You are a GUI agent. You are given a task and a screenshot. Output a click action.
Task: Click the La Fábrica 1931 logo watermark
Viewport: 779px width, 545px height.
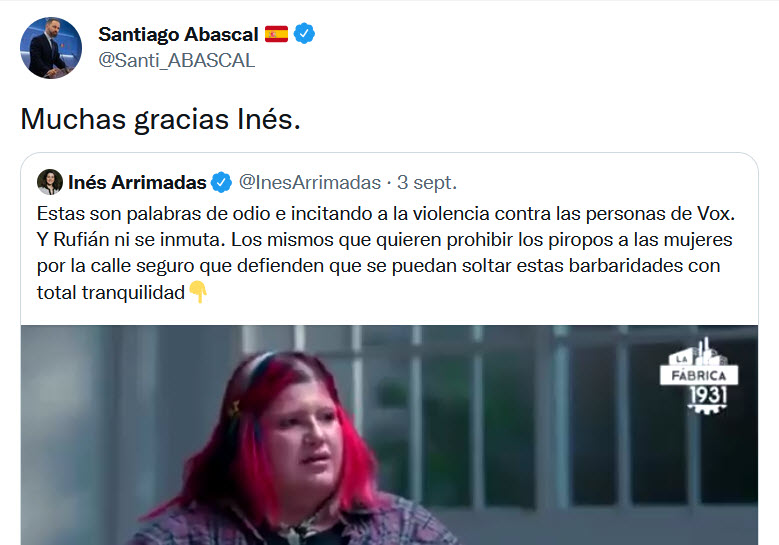click(x=699, y=376)
